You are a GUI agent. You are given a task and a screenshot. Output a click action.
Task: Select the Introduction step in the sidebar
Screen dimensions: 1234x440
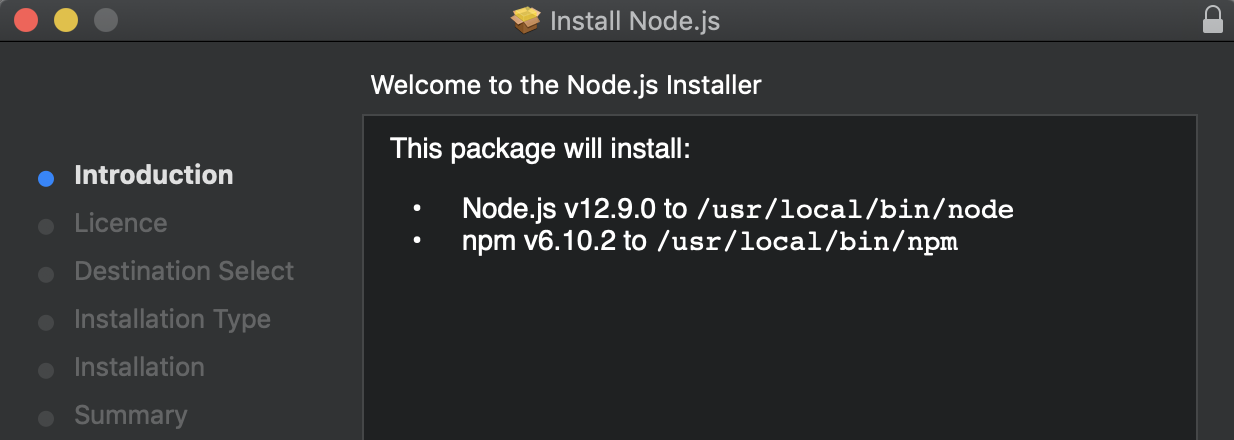click(x=154, y=175)
